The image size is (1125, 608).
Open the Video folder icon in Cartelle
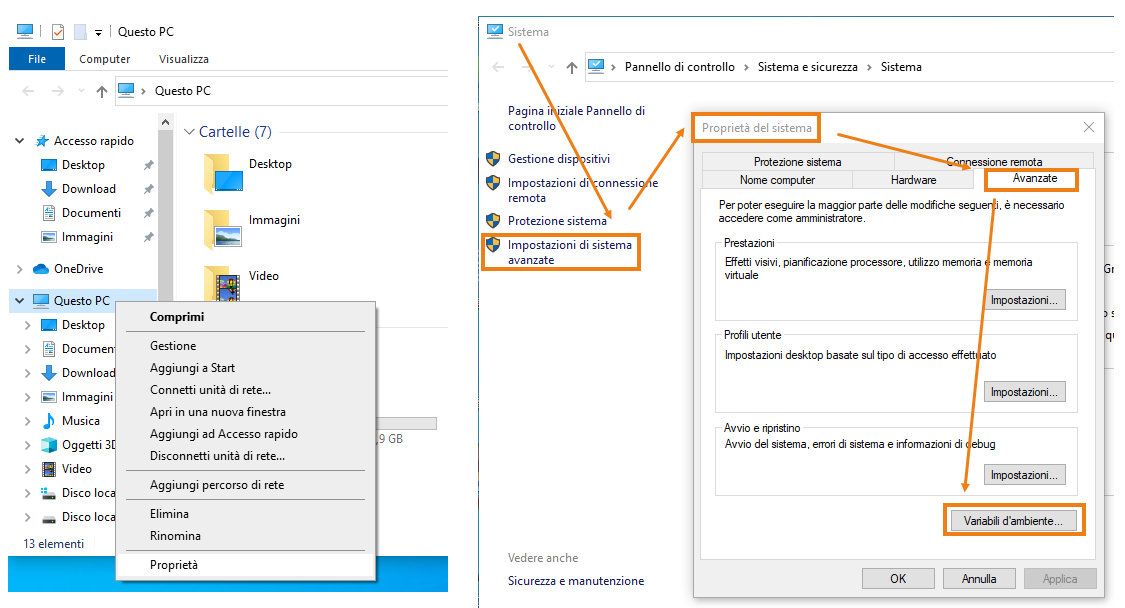[x=222, y=282]
